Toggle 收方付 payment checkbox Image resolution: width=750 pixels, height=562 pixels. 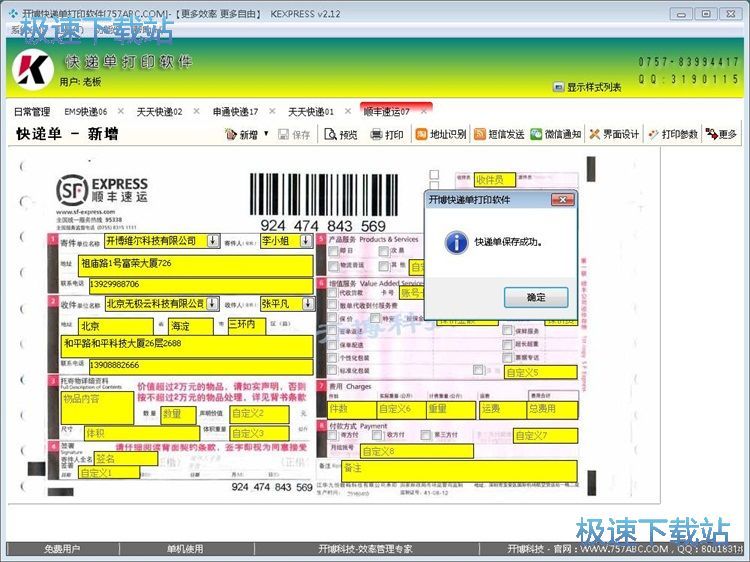[x=378, y=435]
